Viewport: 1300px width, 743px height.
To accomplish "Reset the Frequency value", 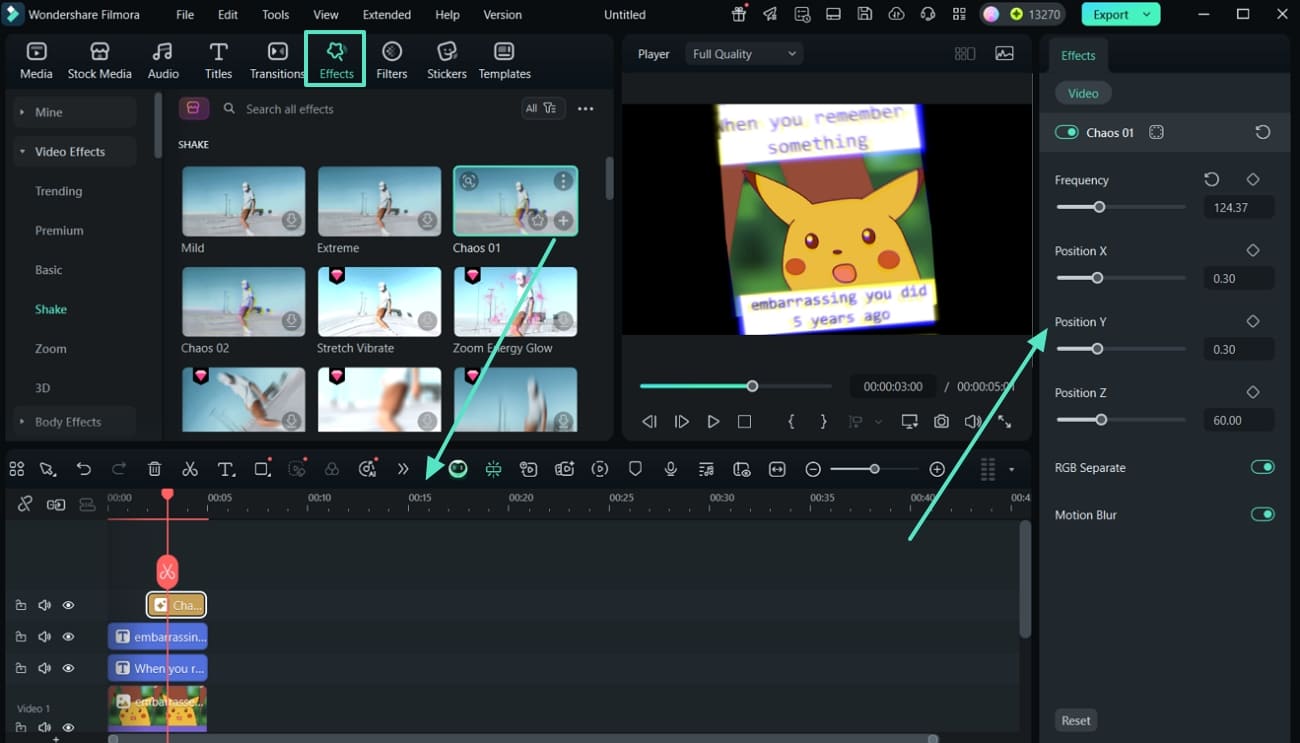I will 1211,180.
